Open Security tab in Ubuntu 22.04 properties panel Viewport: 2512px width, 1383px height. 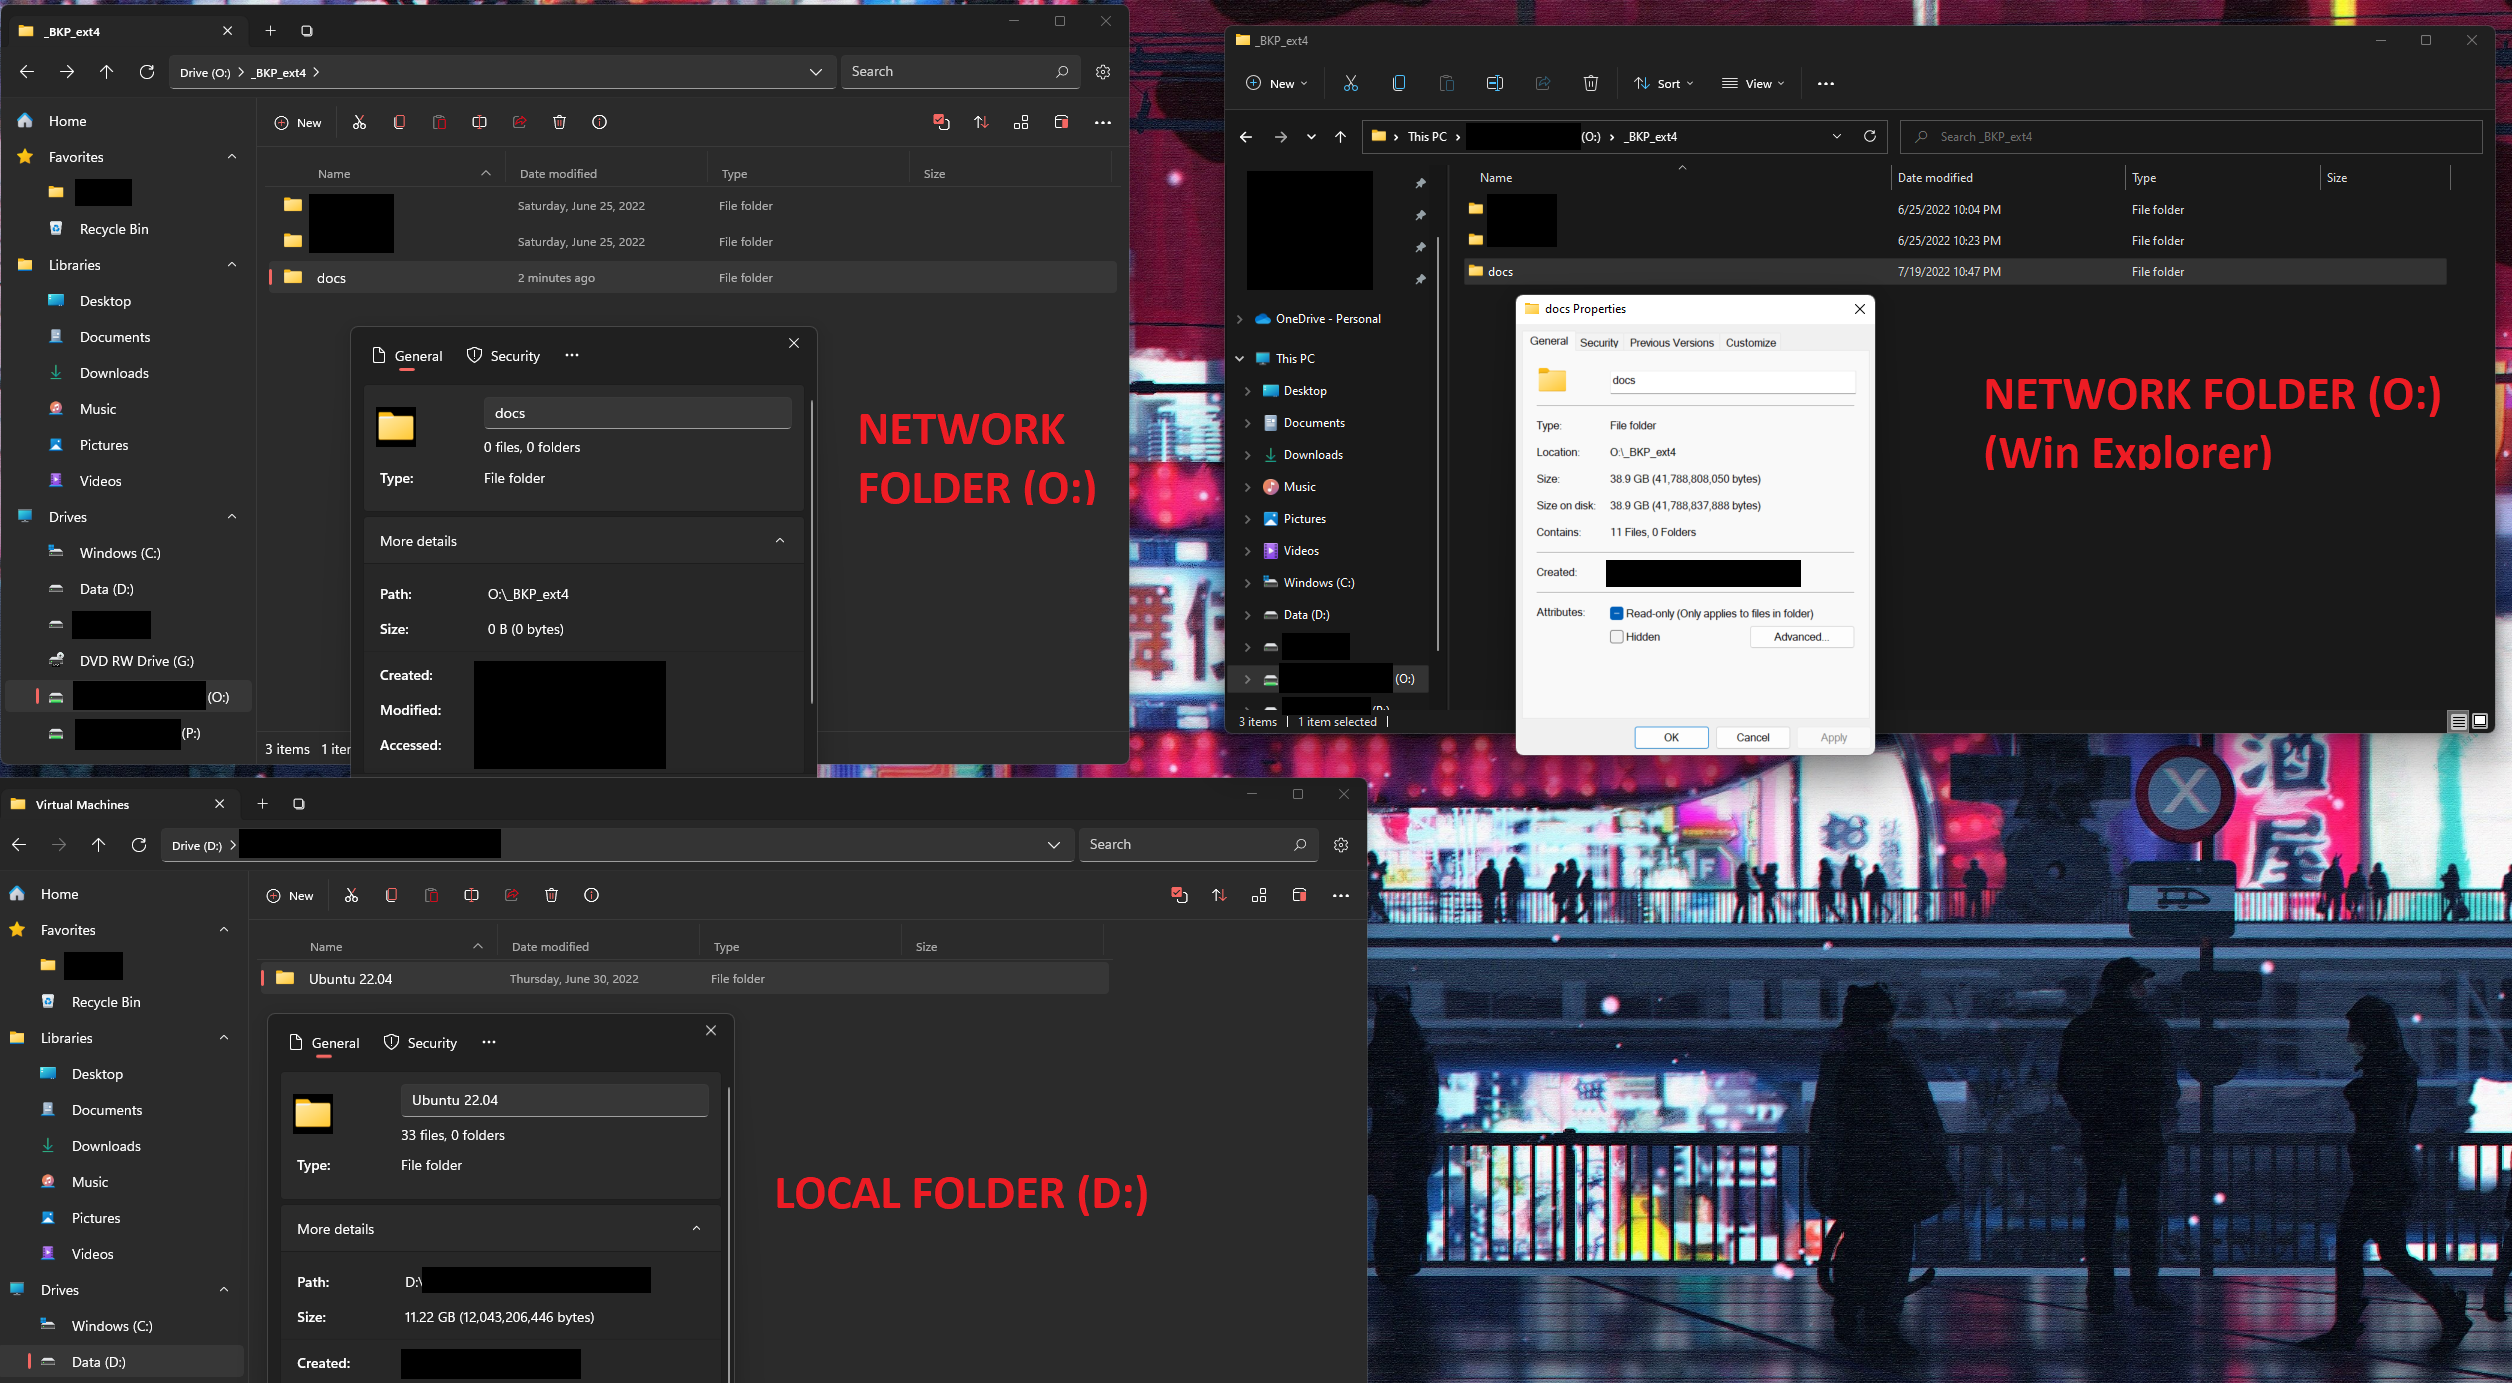420,1042
